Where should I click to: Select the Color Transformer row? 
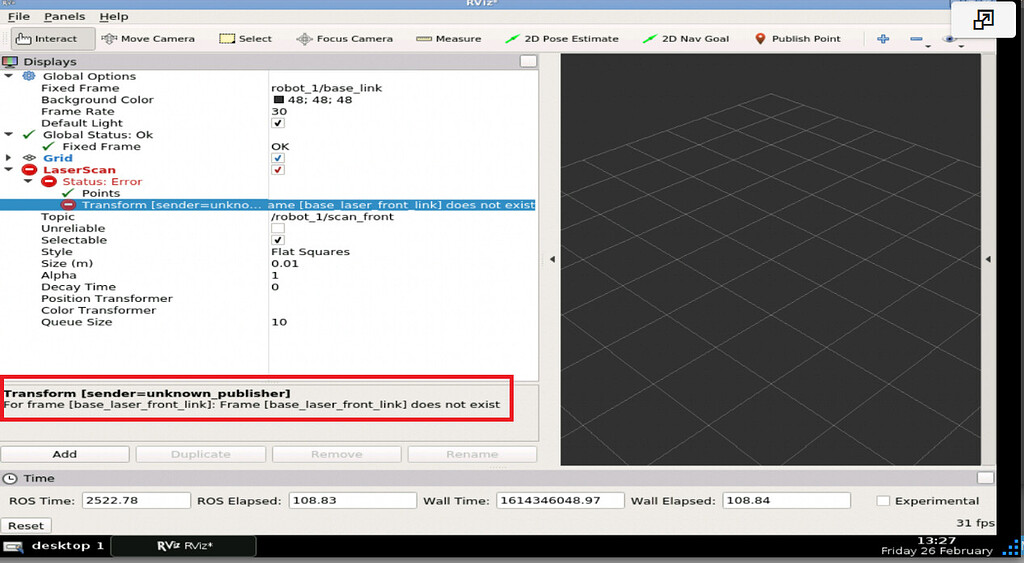click(269, 310)
